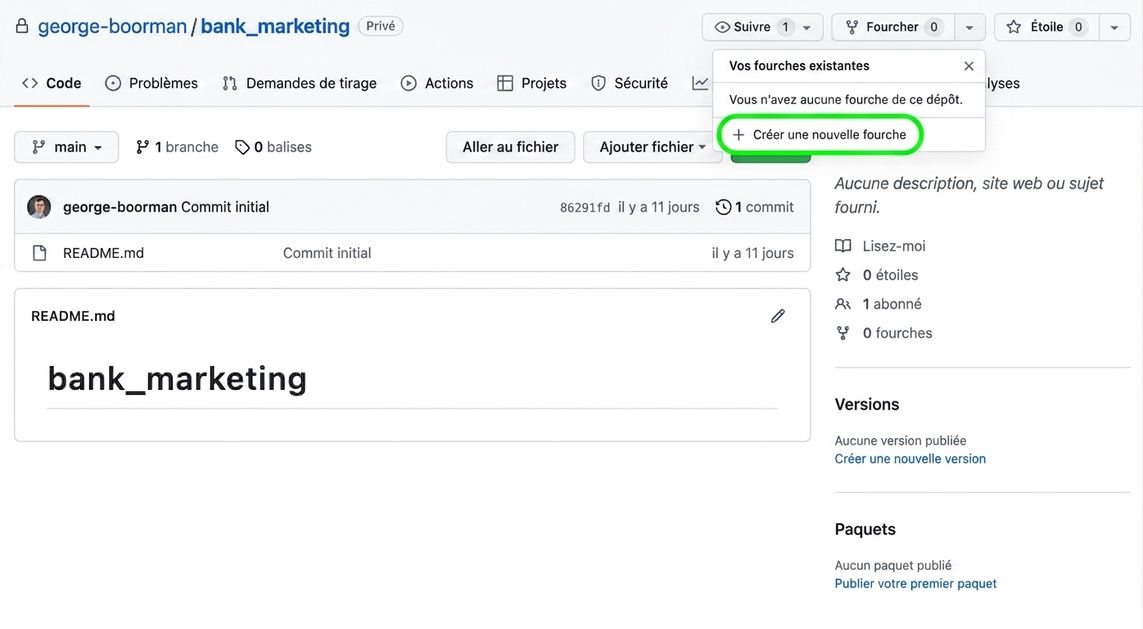Open the Ajouter fichier dropdown
This screenshot has width=1143, height=629.
[x=652, y=147]
